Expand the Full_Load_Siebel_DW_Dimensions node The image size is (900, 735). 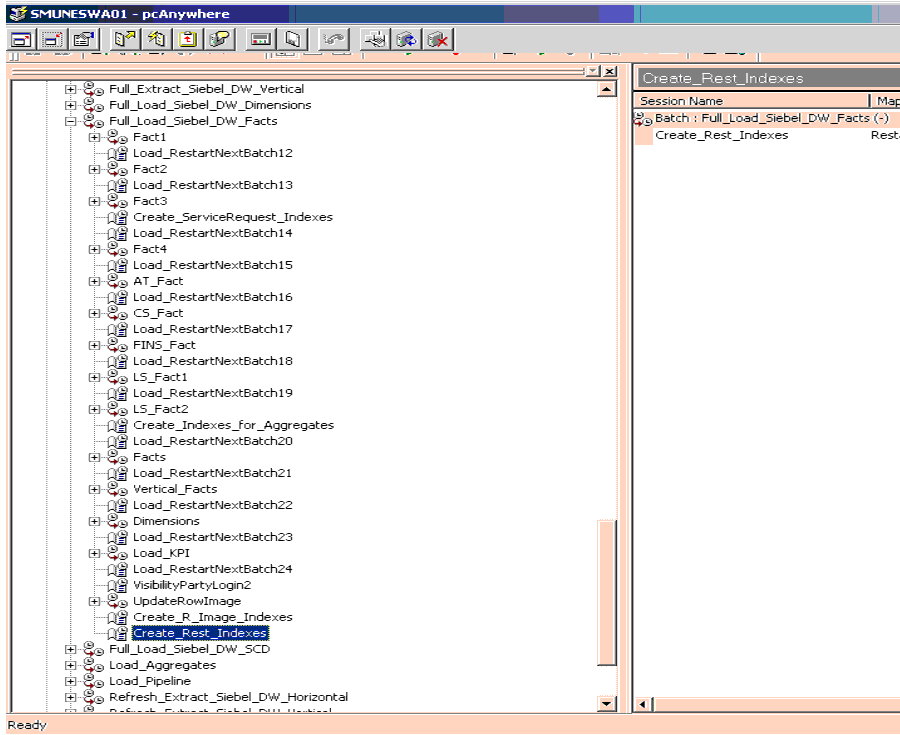[70, 106]
